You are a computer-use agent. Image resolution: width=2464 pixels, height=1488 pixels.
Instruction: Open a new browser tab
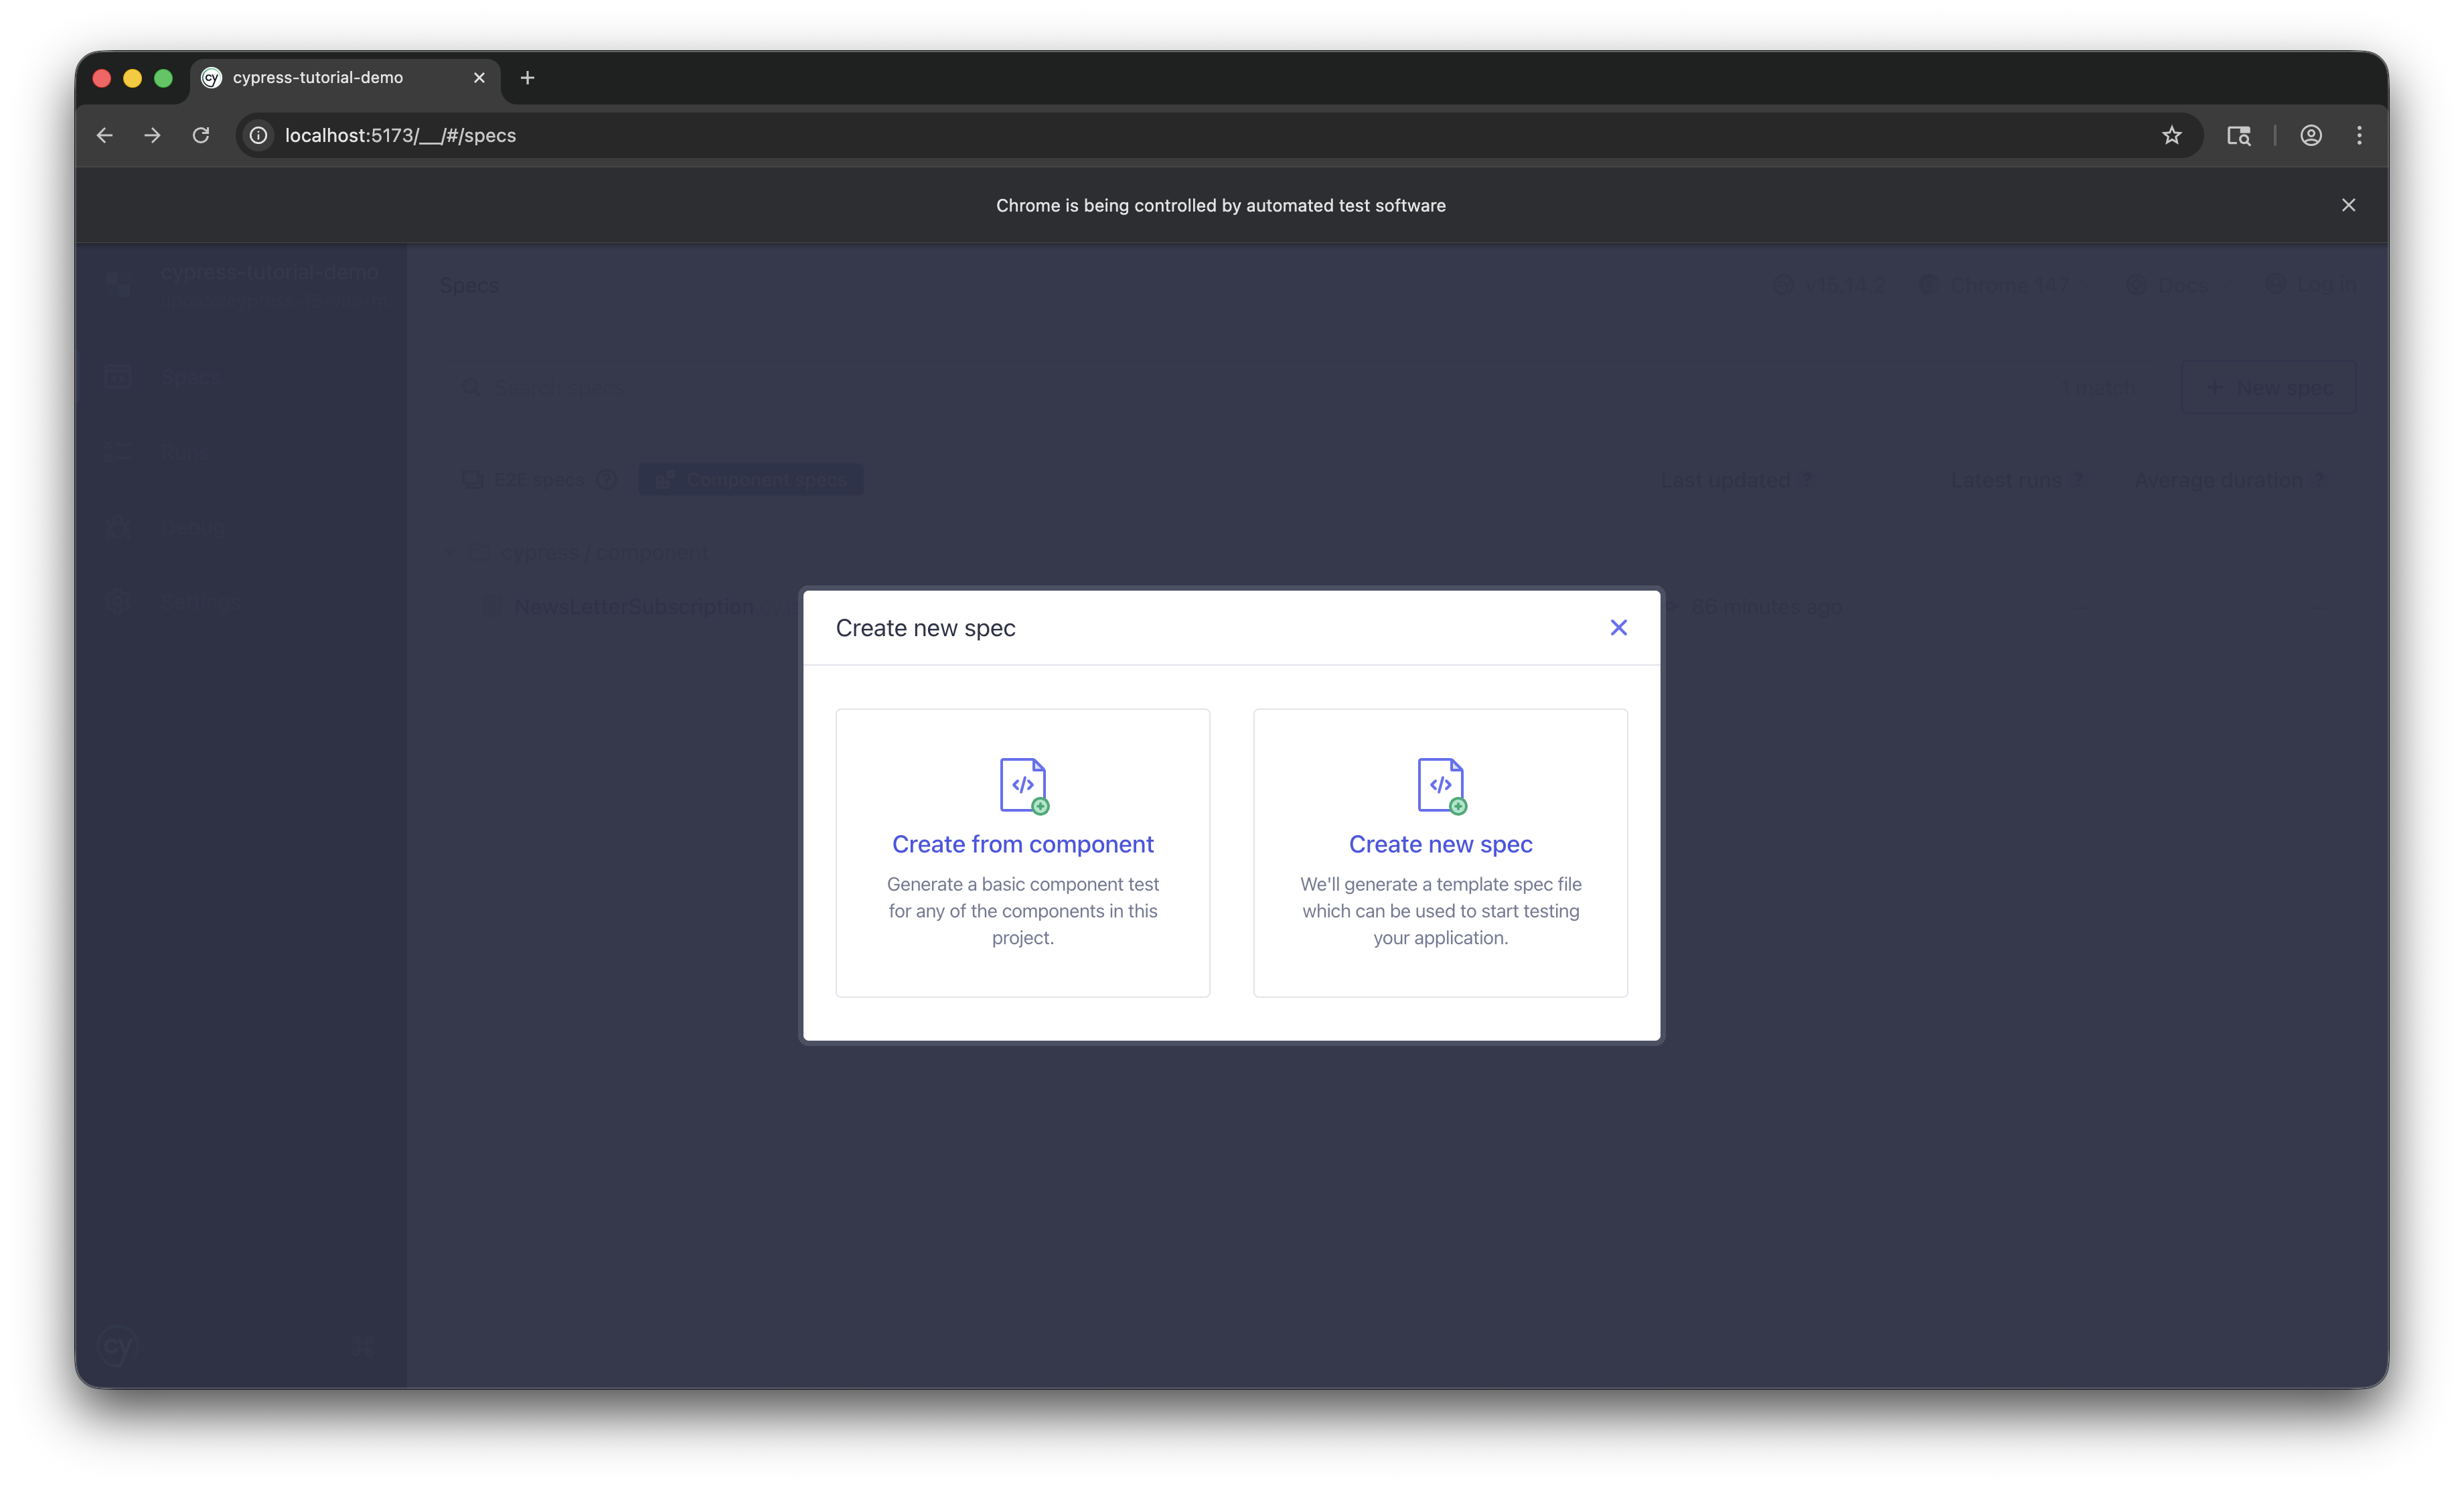(527, 77)
